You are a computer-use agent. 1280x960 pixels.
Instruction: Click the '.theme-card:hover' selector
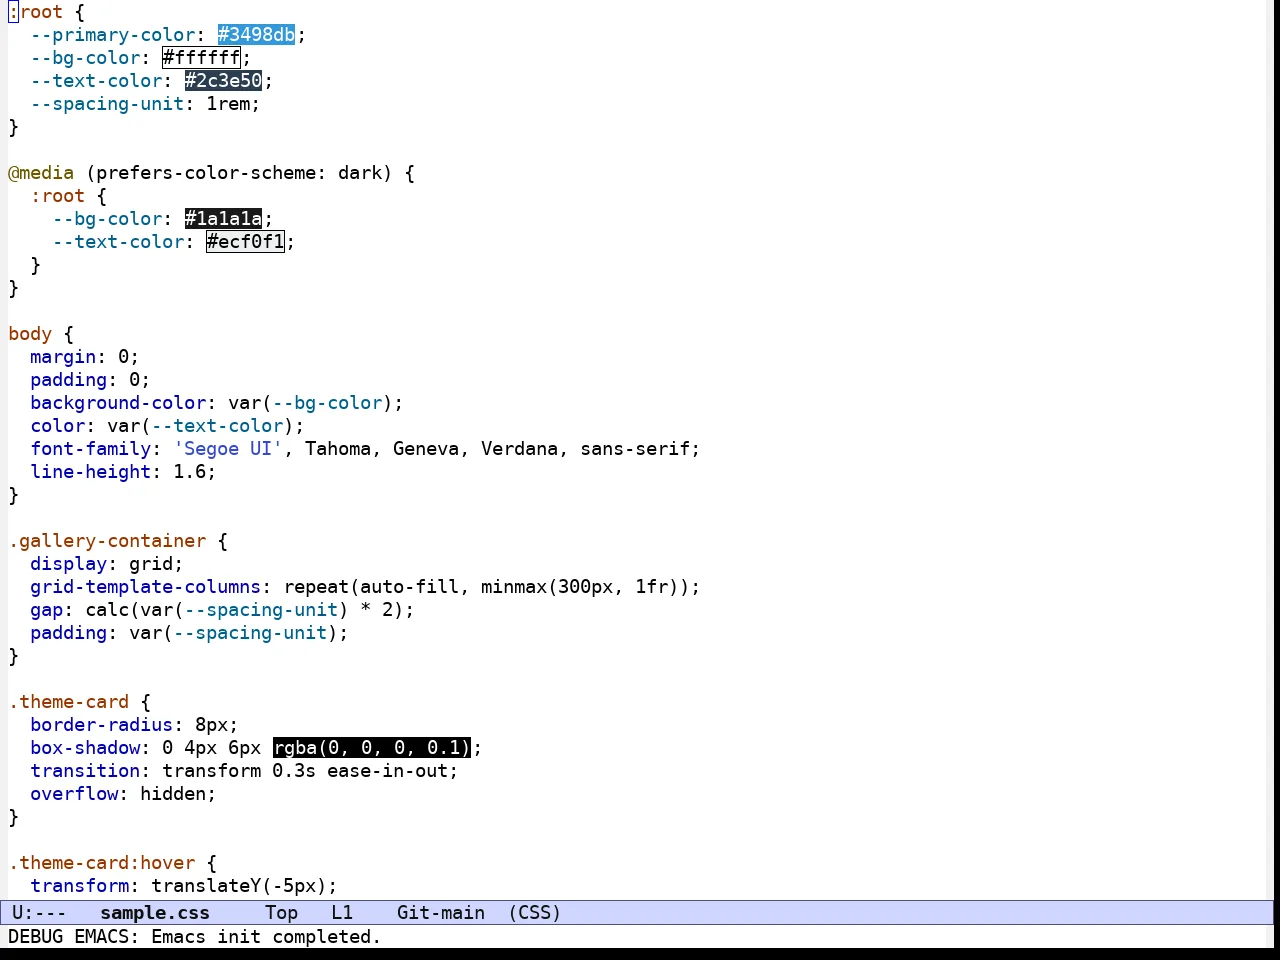102,863
